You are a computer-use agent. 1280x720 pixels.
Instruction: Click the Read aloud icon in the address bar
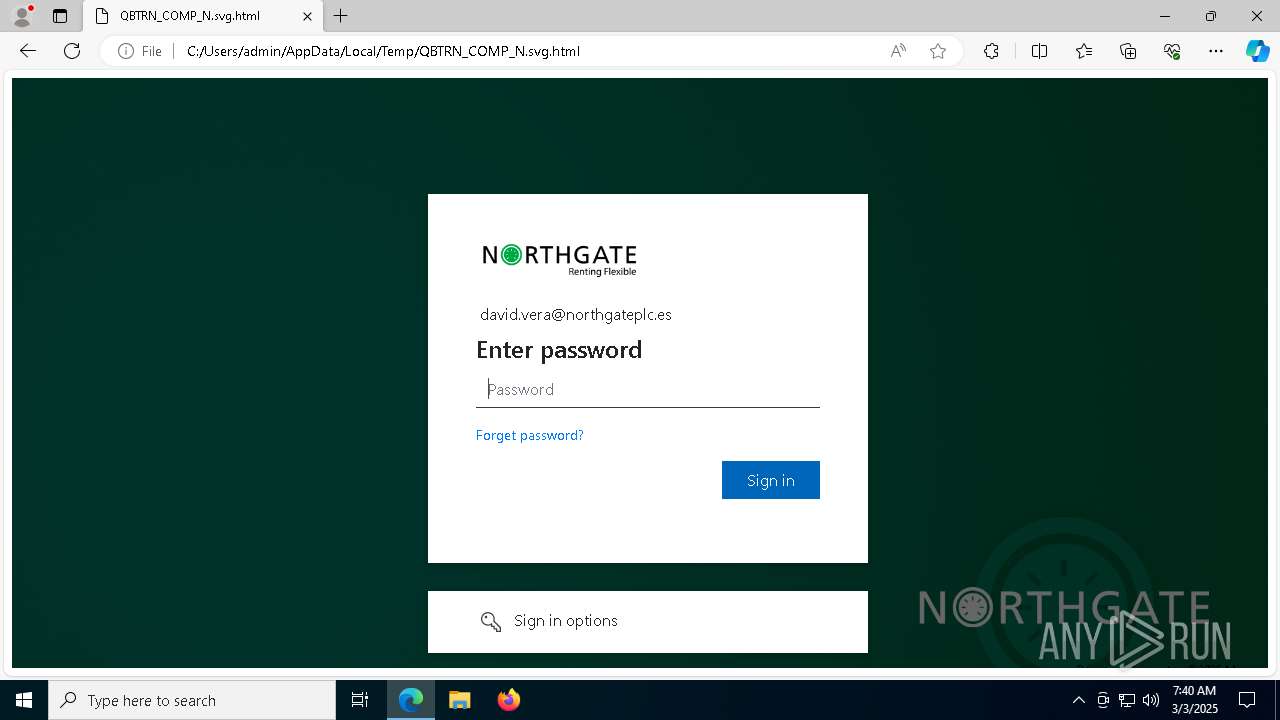[x=898, y=51]
